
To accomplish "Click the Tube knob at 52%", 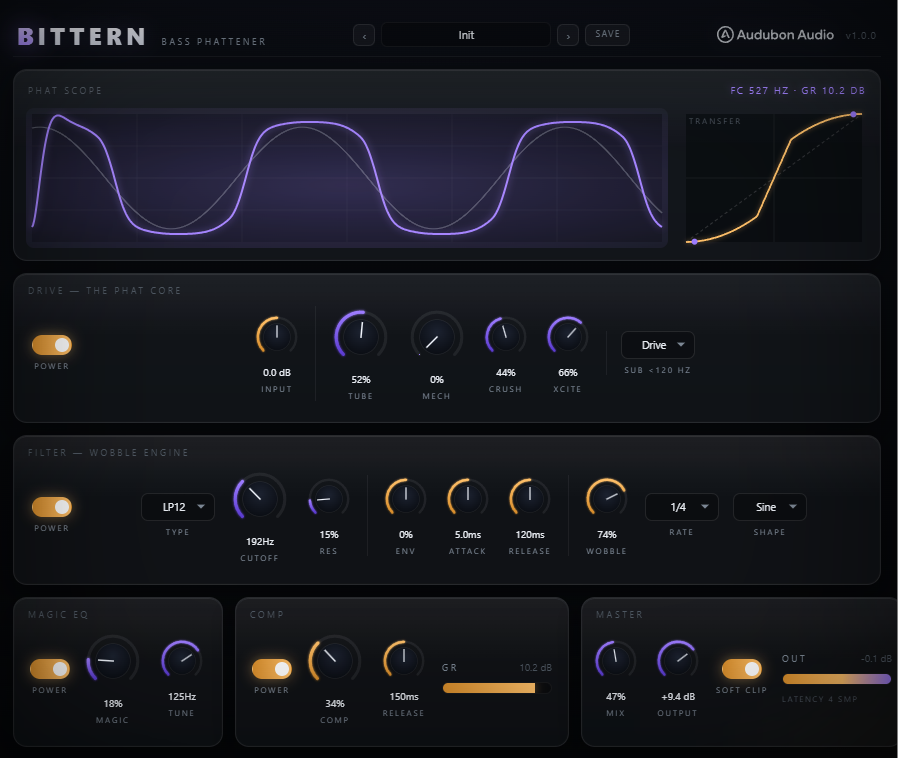I will pos(361,336).
